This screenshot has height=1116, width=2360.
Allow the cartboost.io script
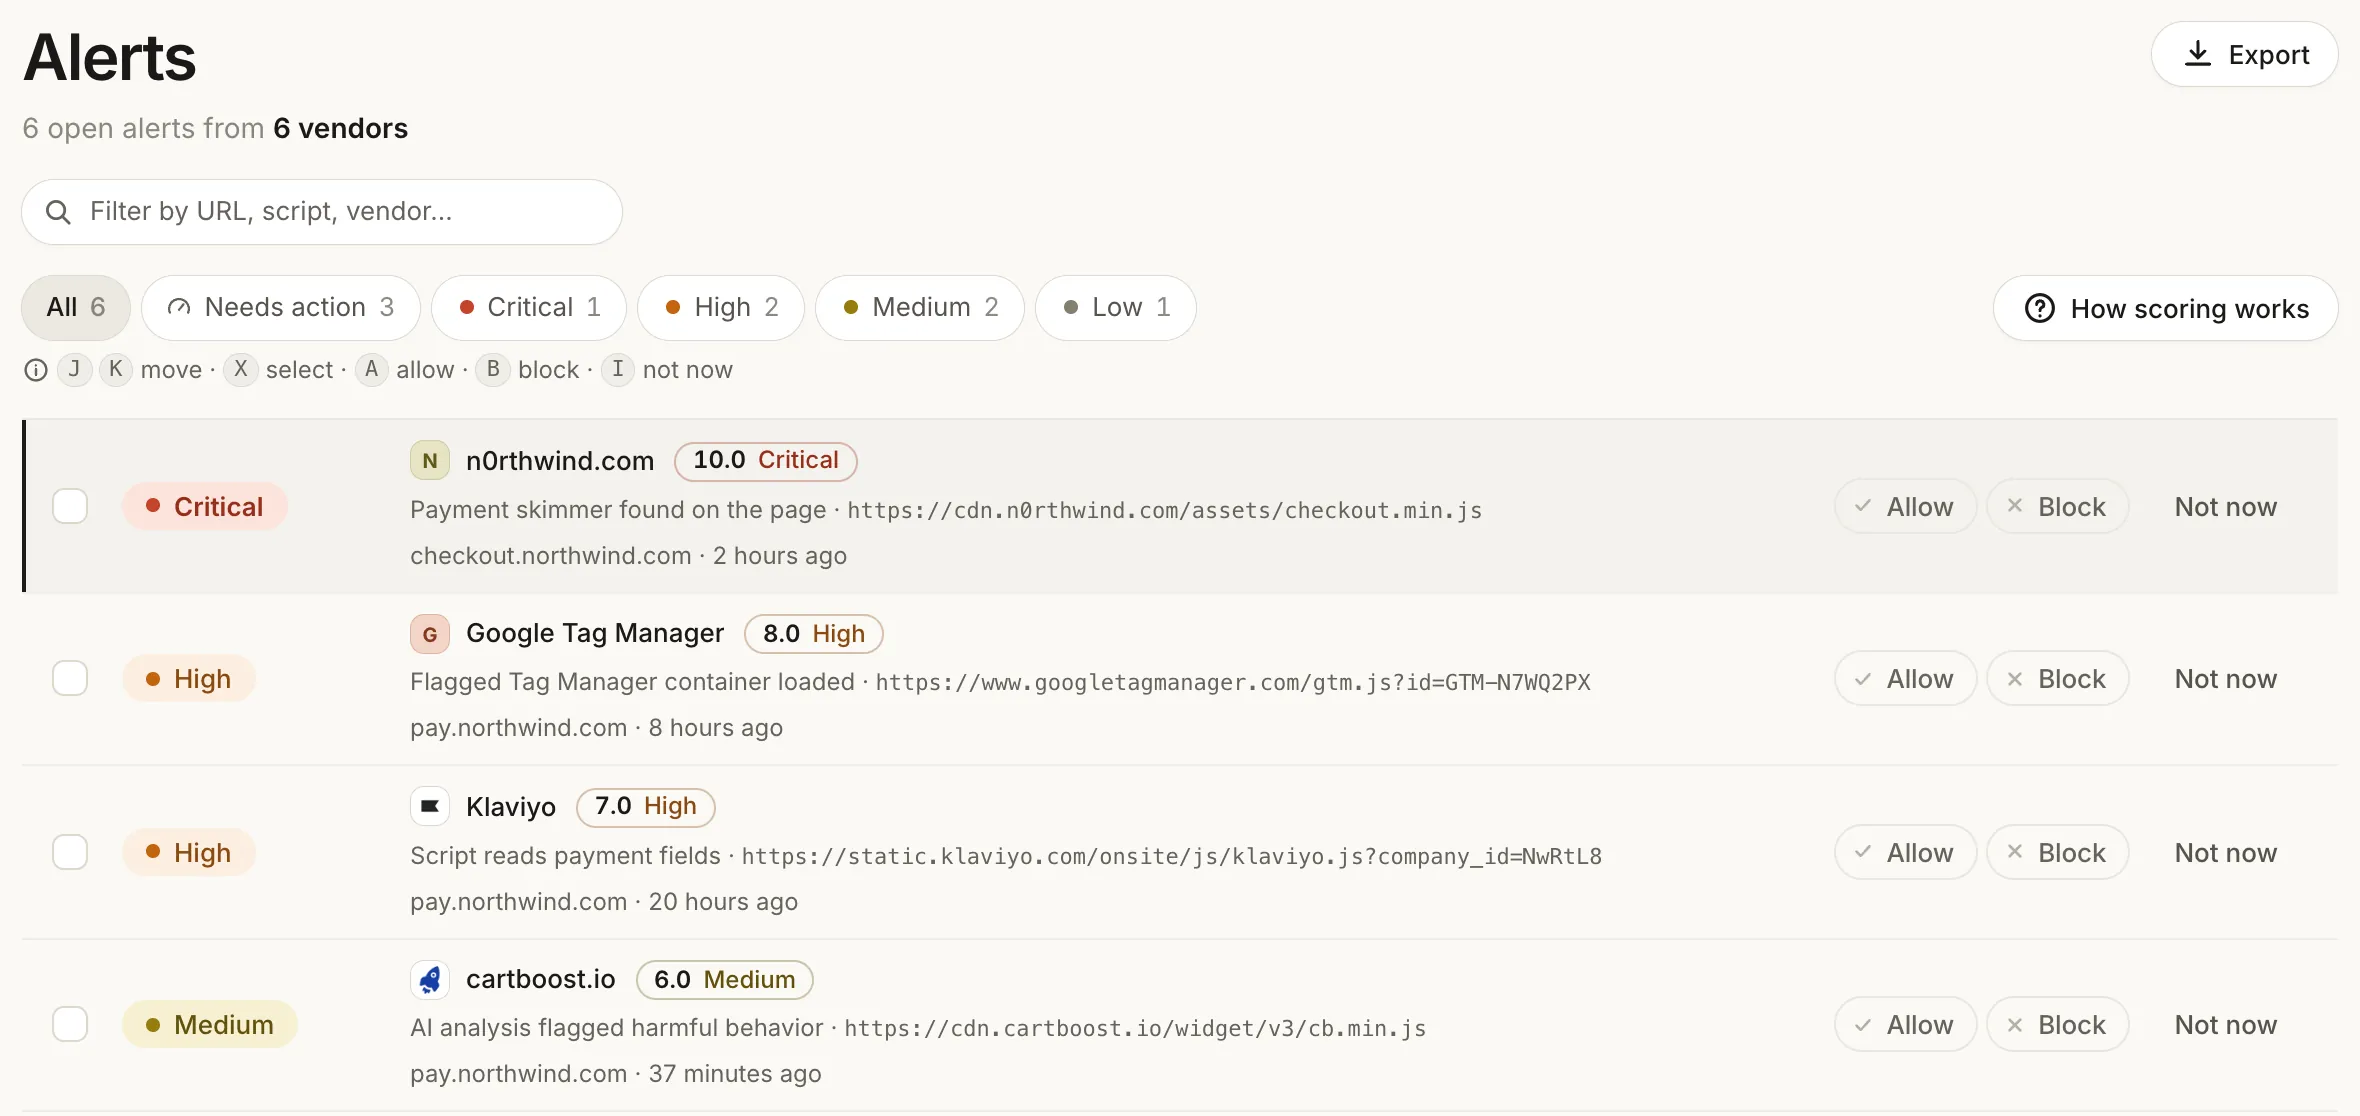(x=1906, y=1025)
